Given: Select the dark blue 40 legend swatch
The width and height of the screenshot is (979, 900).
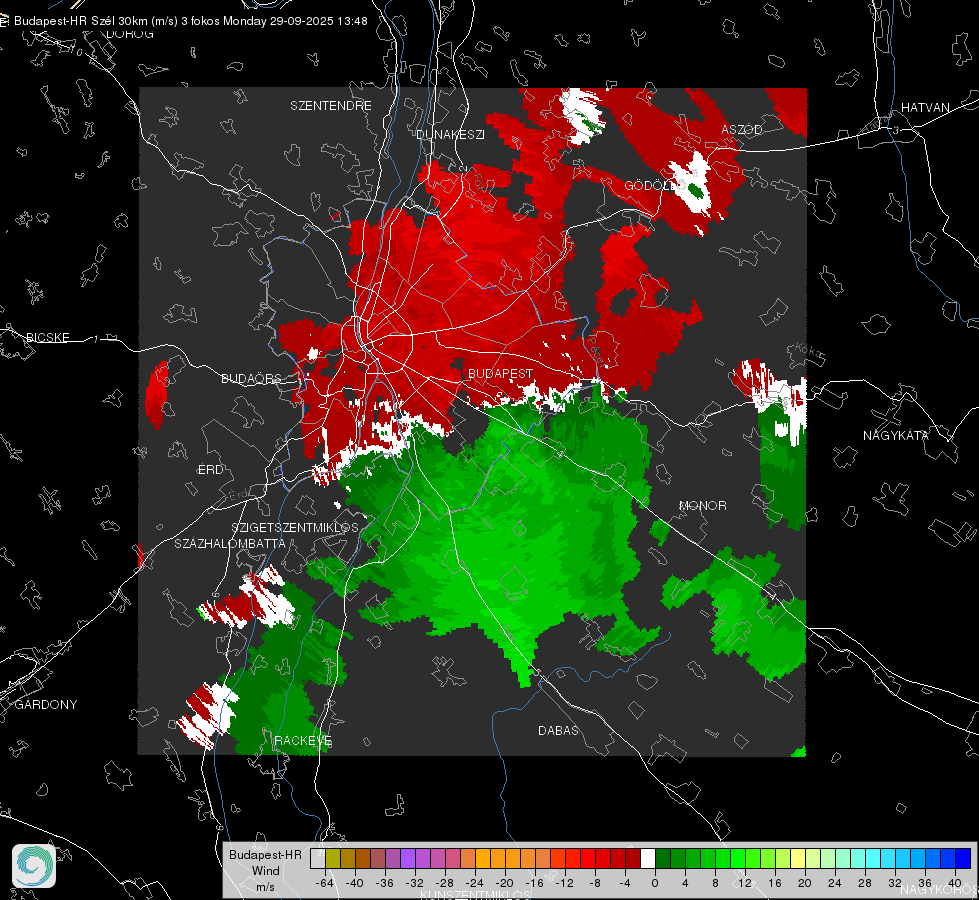Looking at the screenshot, I should 963,859.
